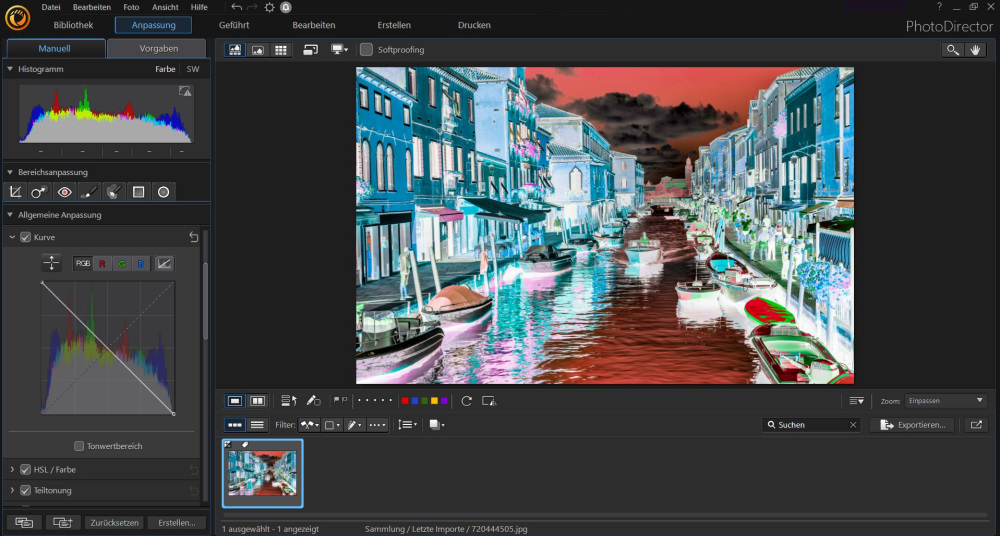Image resolution: width=1000 pixels, height=536 pixels.
Task: Switch browser to list view
Action: 257,425
